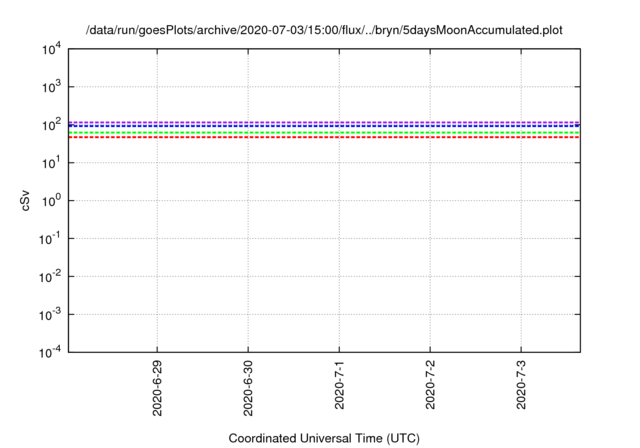Click the plot file path title
The width and height of the screenshot is (640, 448).
tap(324, 30)
